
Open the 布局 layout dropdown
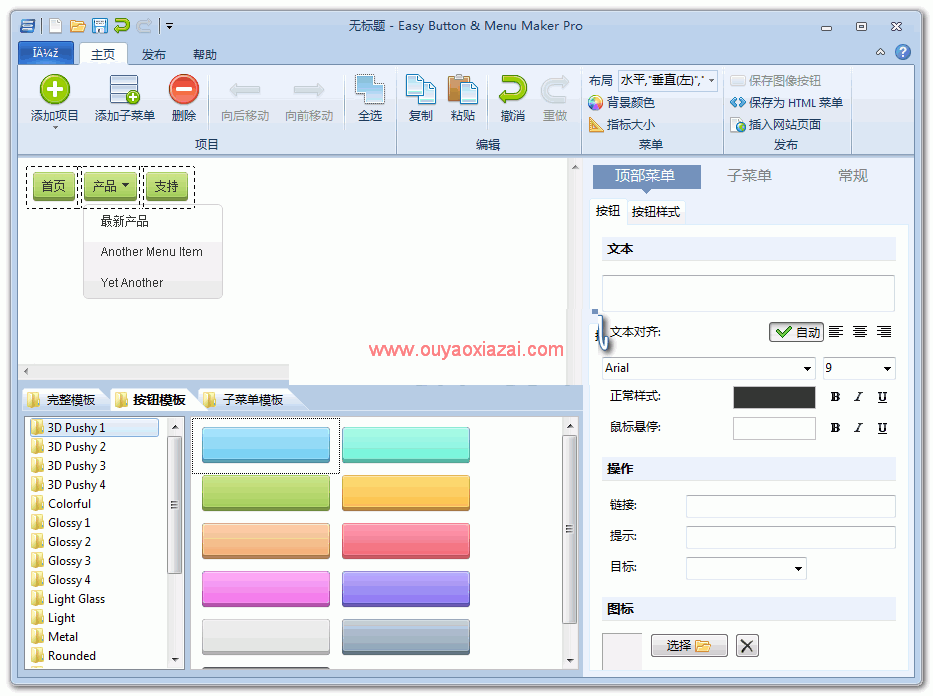click(712, 80)
